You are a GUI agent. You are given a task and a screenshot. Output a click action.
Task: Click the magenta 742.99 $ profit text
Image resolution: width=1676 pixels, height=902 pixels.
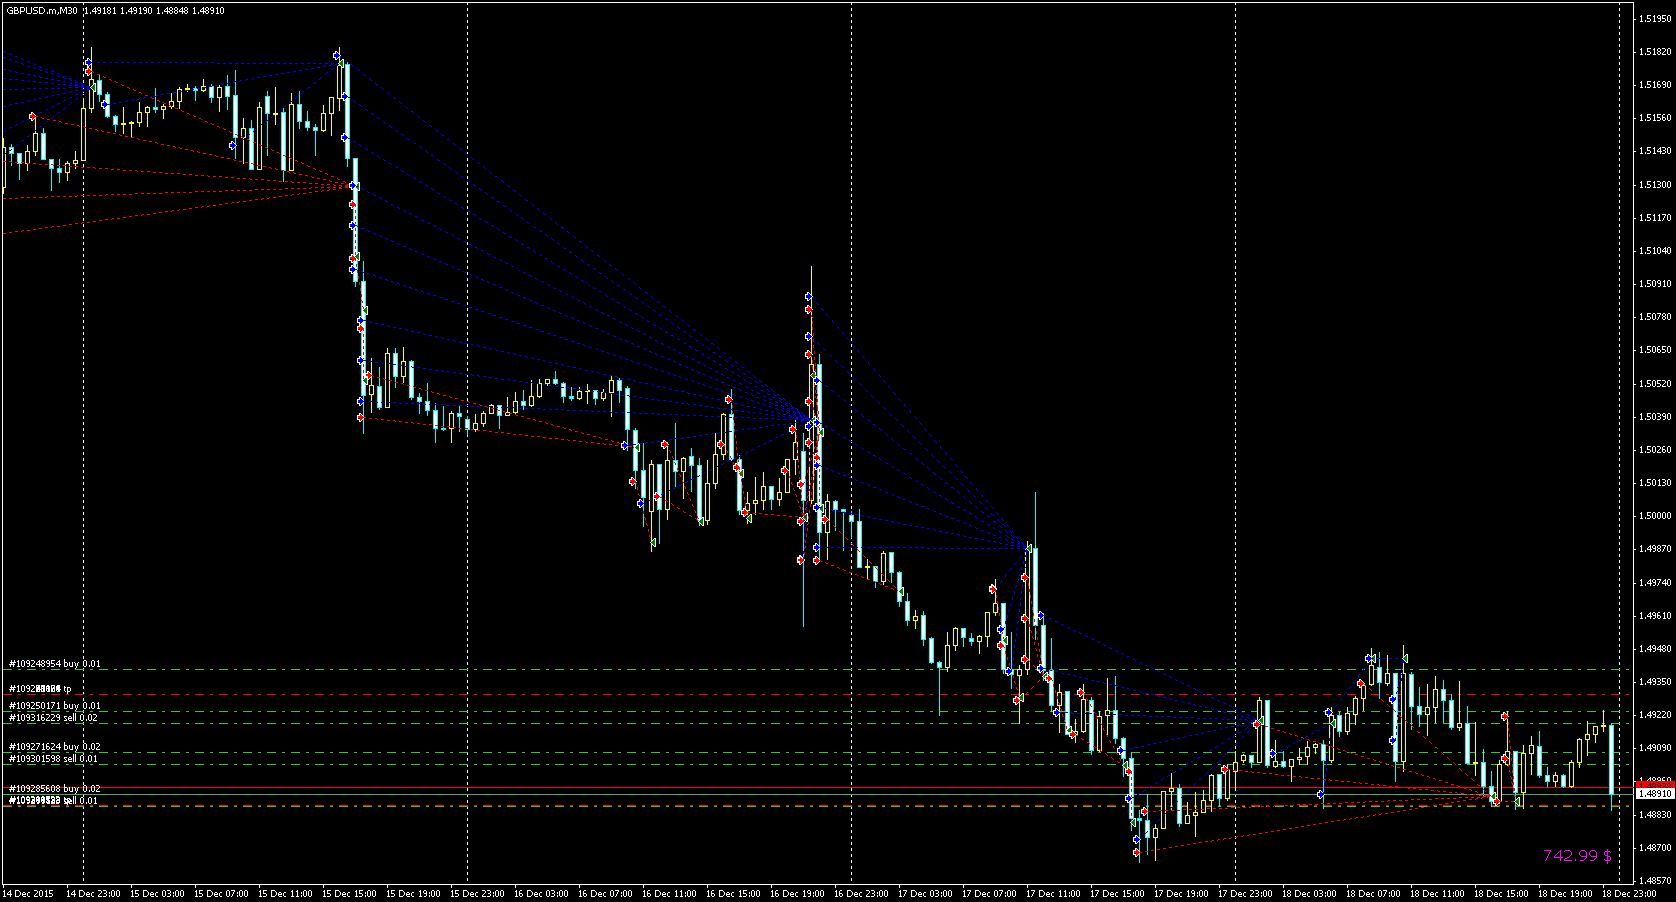click(1577, 855)
